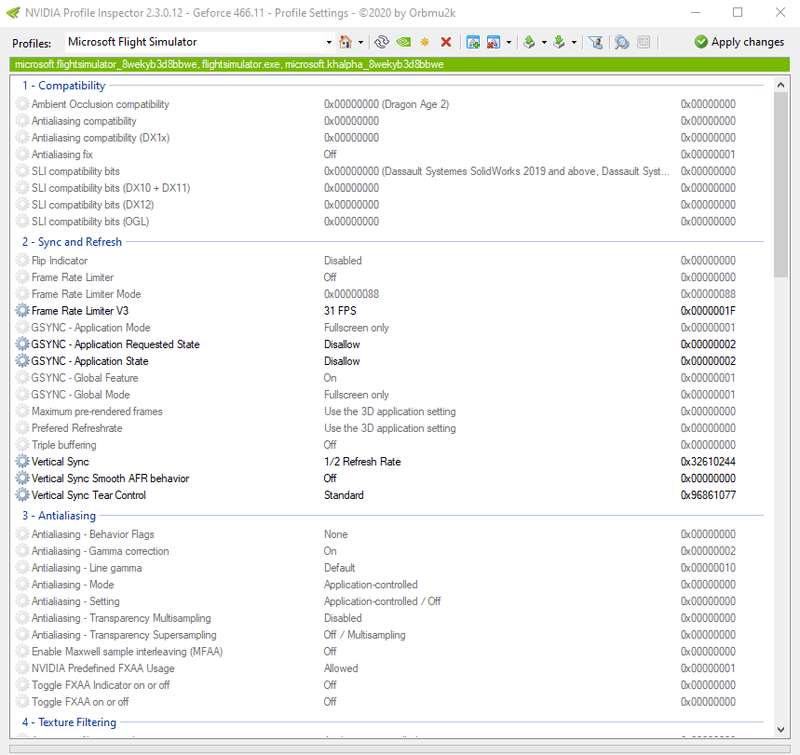Collapse the 2 - Sync and Refresh section

72,242
